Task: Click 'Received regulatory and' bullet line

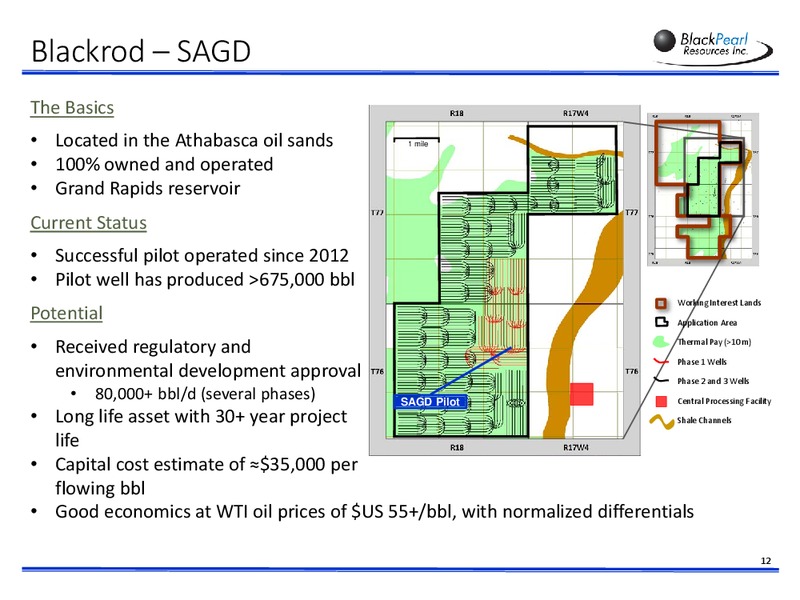Action: pos(153,347)
